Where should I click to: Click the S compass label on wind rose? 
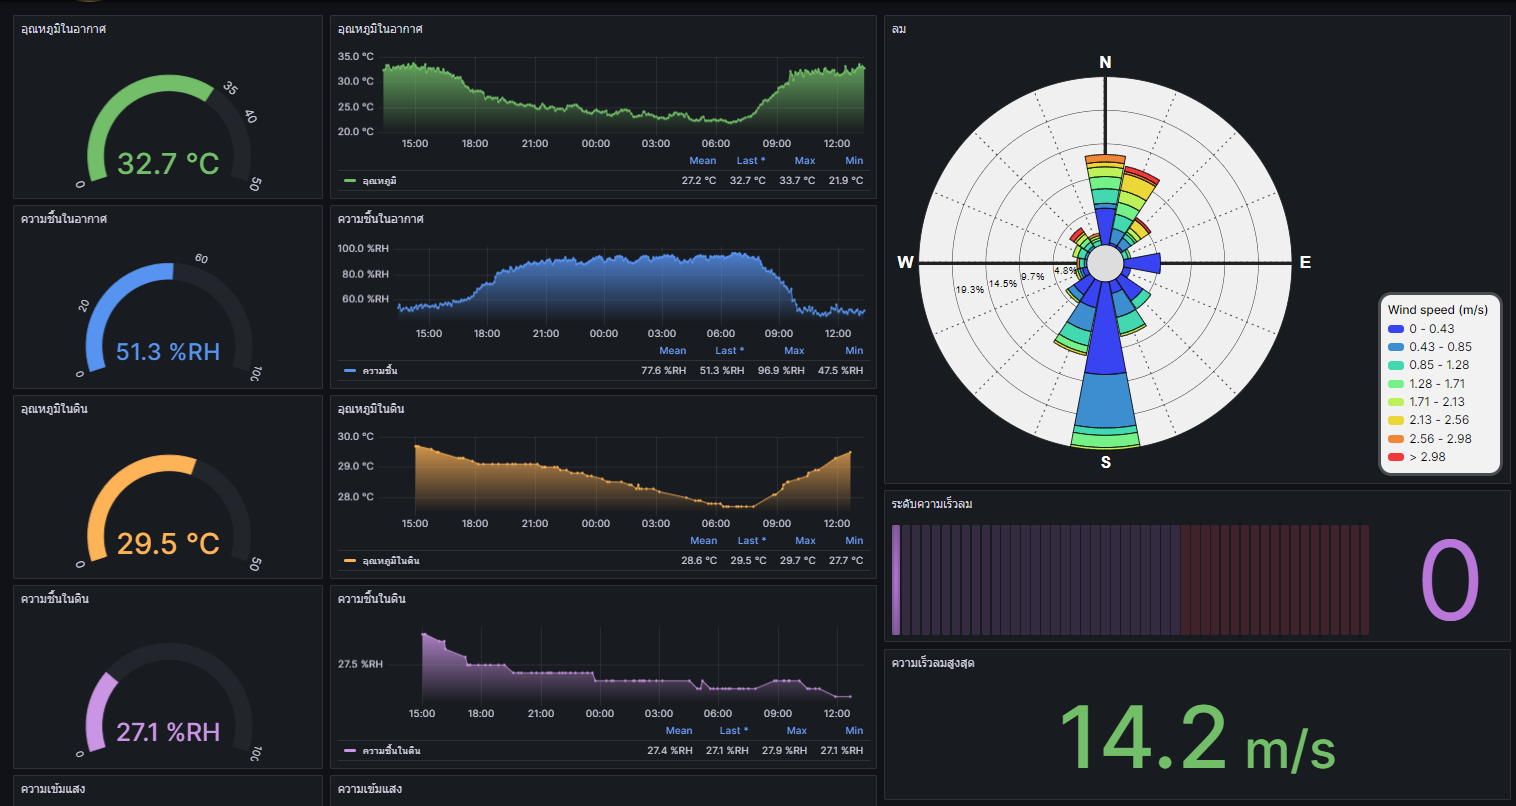pyautogui.click(x=1105, y=462)
